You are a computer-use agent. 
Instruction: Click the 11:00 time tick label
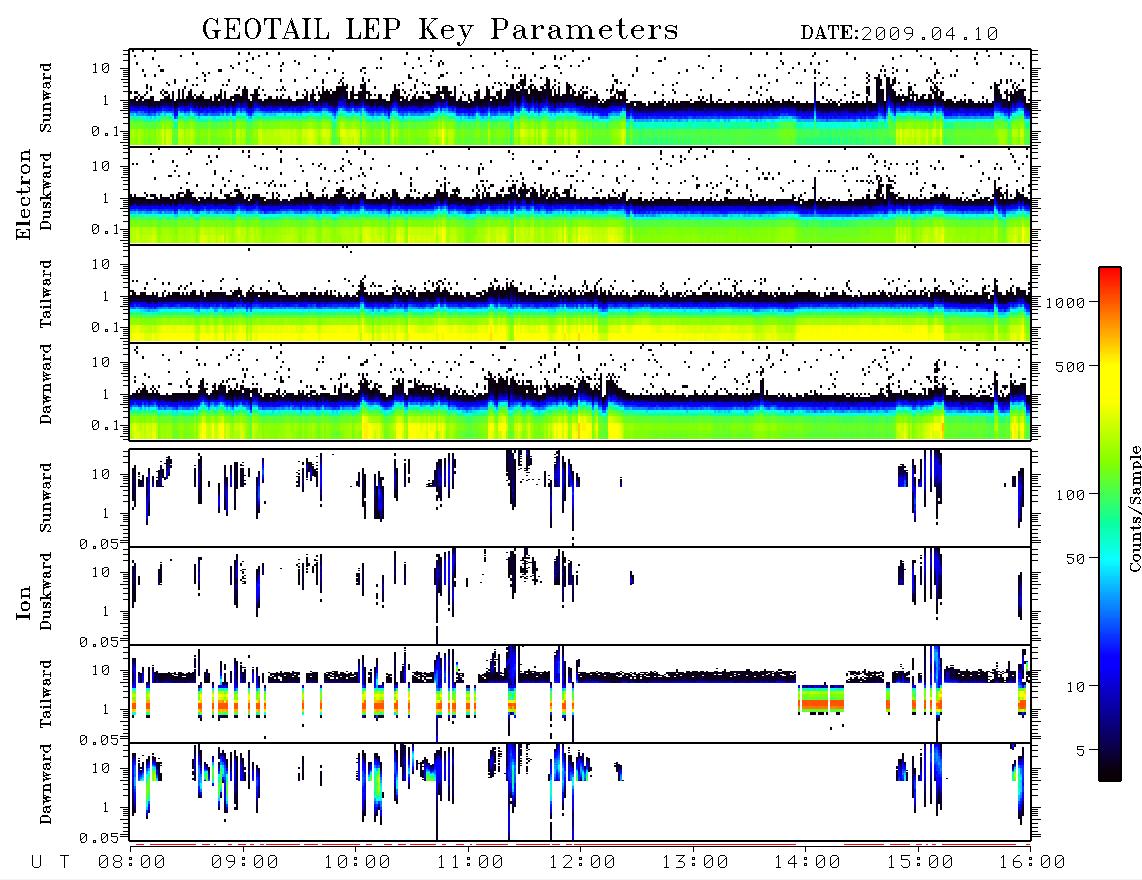pyautogui.click(x=470, y=862)
